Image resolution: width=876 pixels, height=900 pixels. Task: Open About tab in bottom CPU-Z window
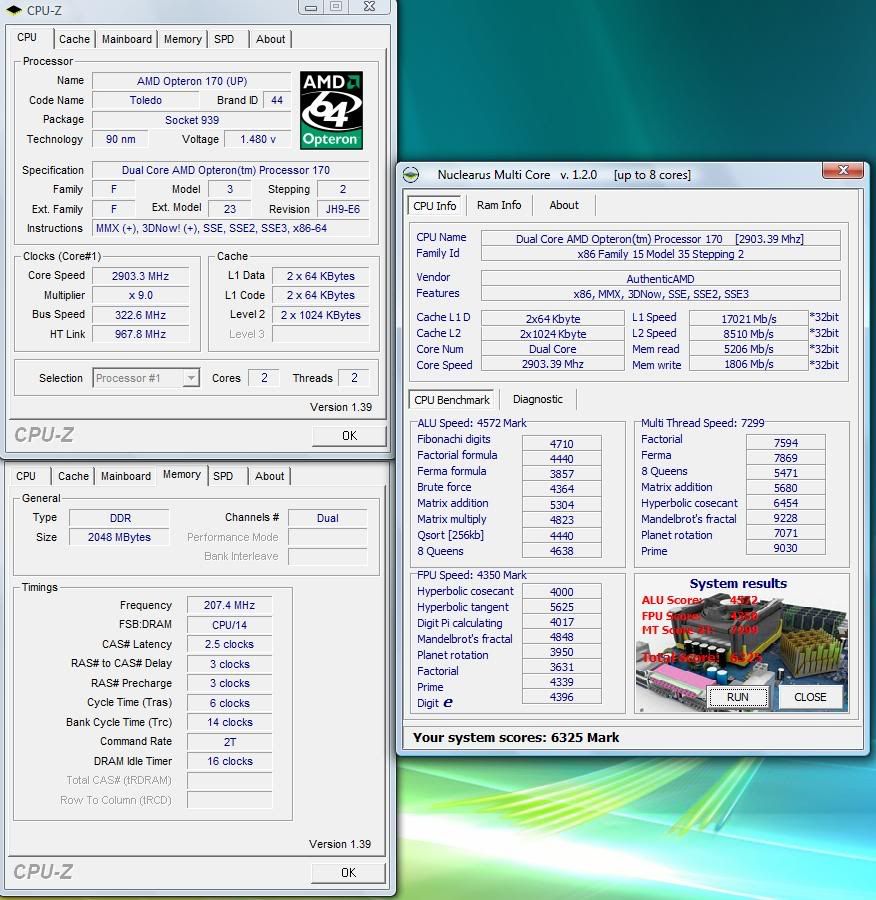269,476
